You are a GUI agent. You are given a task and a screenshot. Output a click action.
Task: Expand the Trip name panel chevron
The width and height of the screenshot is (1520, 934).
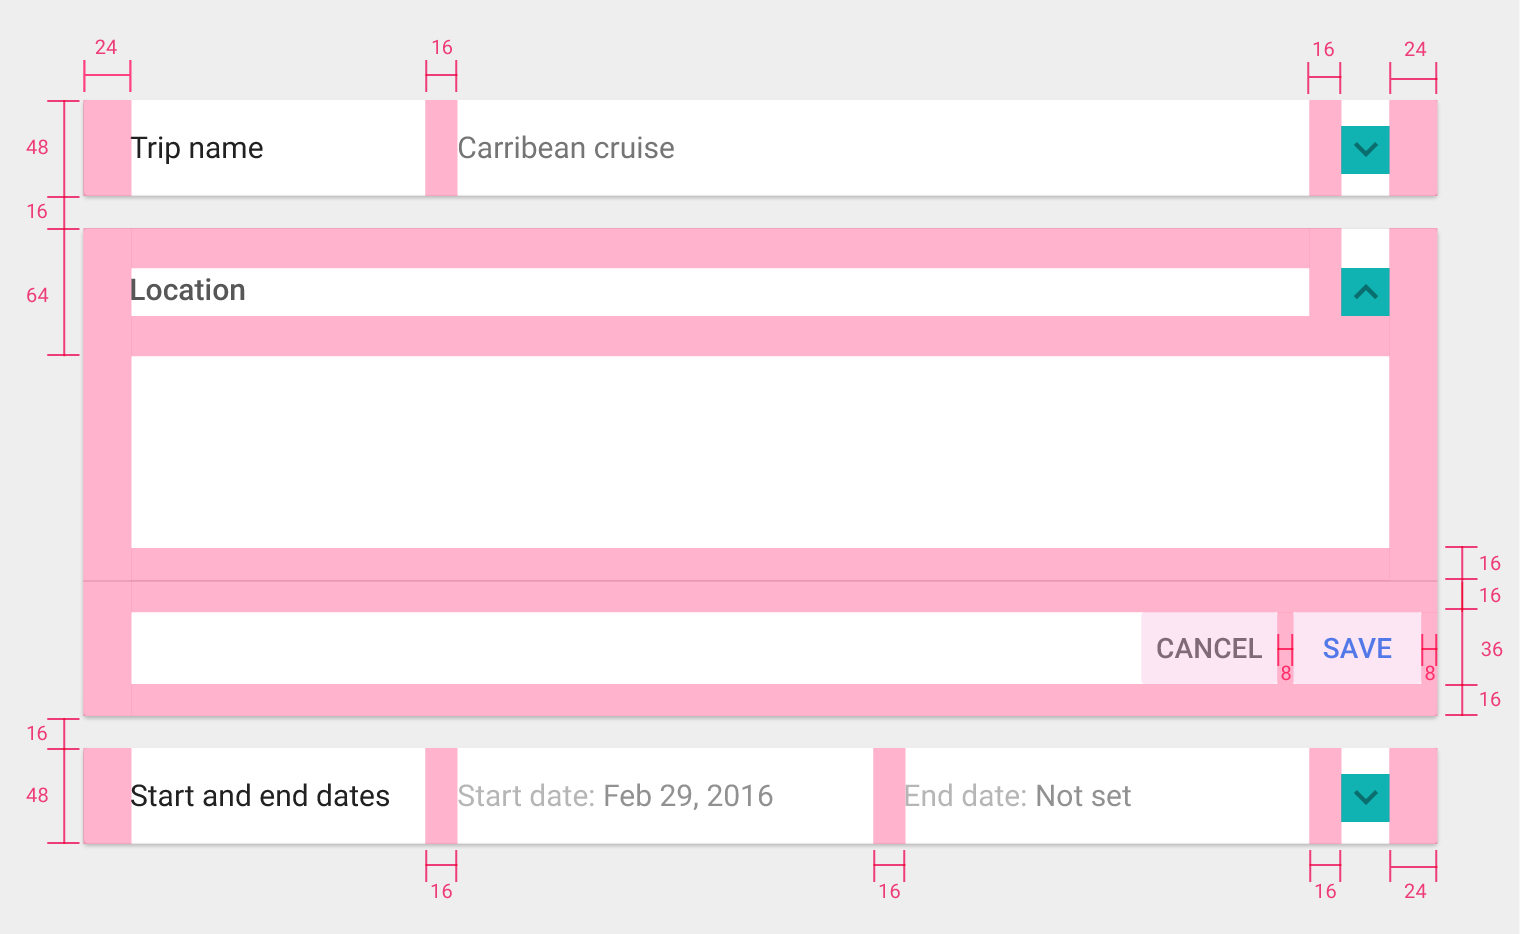point(1365,150)
